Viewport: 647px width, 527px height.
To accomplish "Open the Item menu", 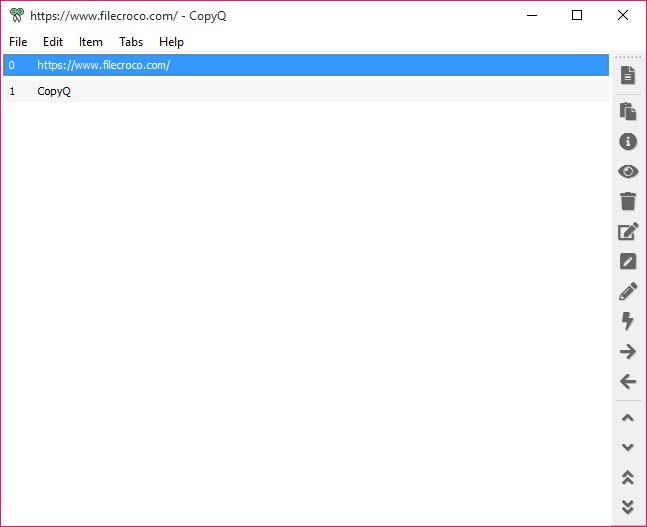I will point(91,42).
